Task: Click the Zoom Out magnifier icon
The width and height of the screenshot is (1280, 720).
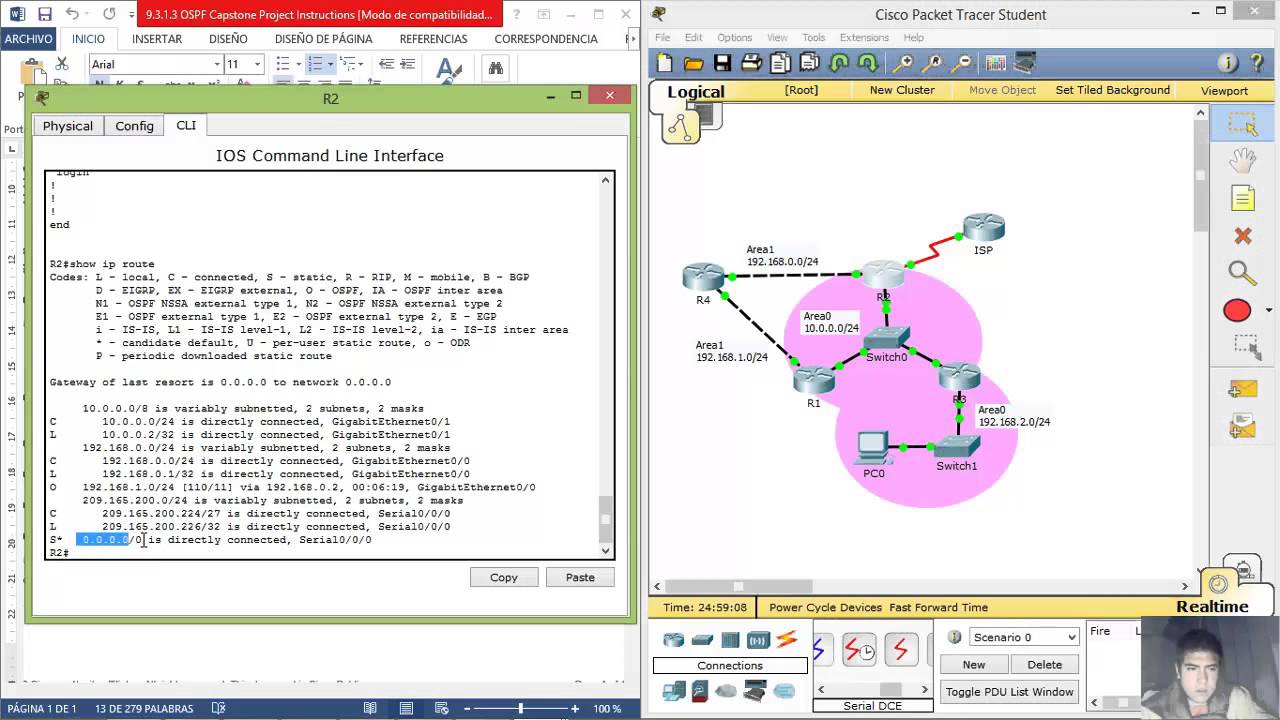Action: click(x=962, y=63)
